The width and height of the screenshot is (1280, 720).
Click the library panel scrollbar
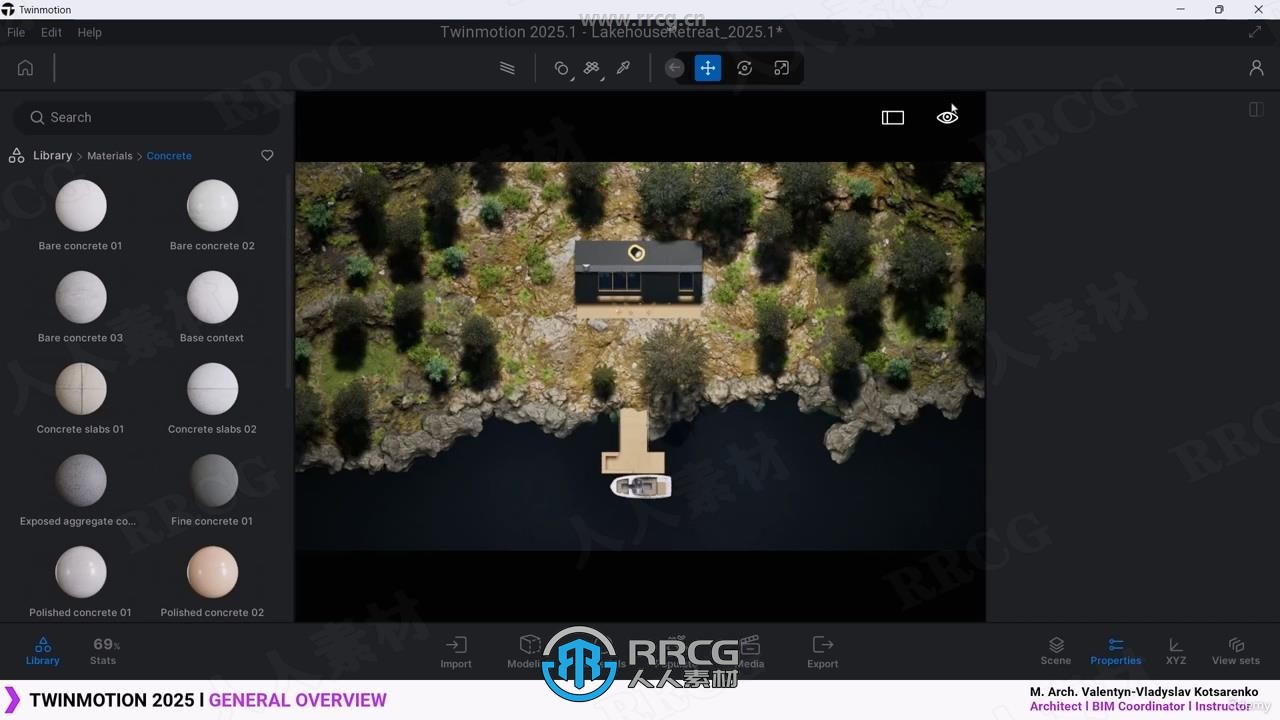(289, 282)
